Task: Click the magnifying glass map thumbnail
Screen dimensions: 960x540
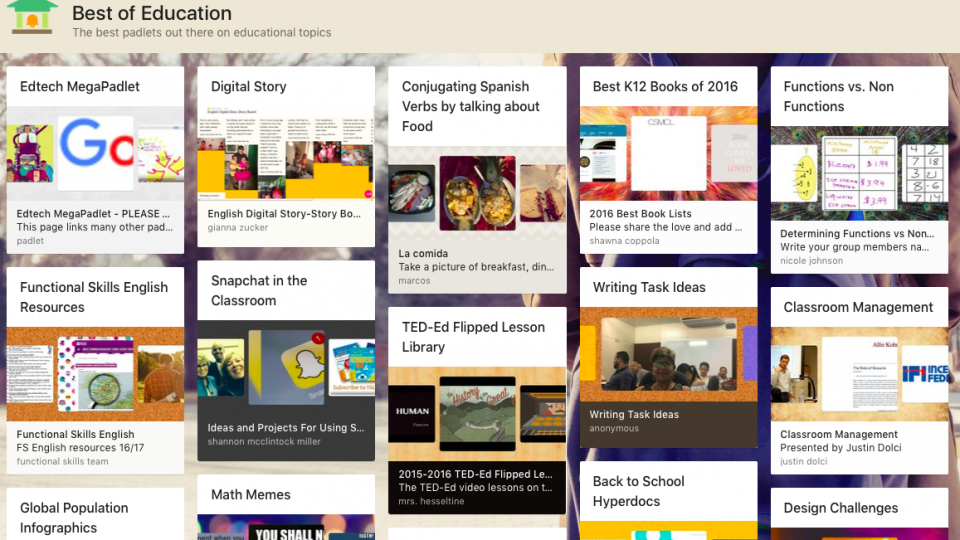Action: [x=96, y=373]
